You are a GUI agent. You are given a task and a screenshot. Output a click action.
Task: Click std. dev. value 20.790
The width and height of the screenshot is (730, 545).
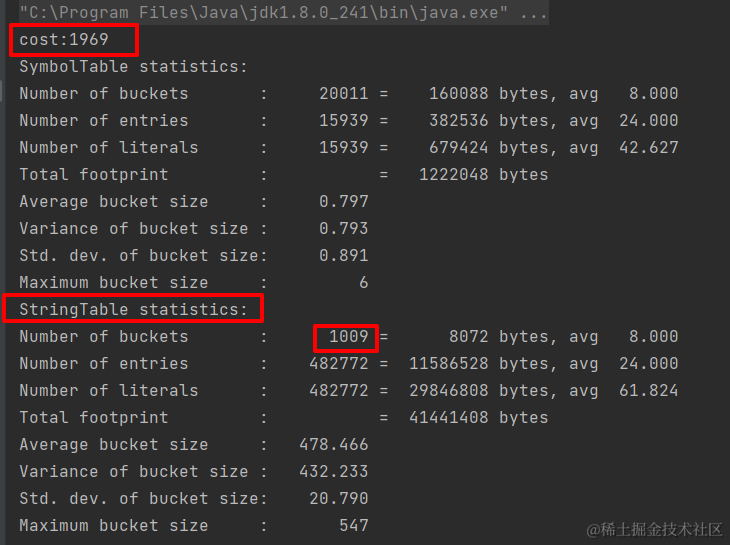point(339,498)
